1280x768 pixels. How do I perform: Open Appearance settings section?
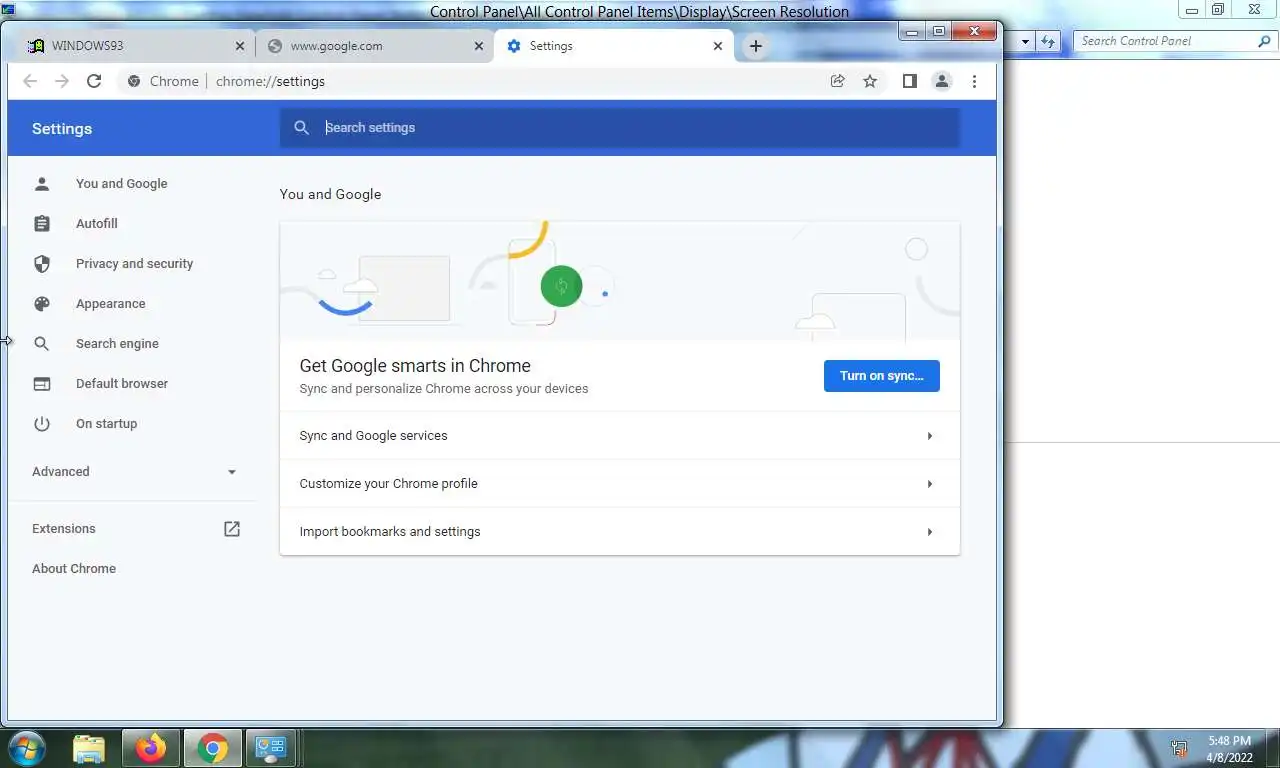tap(110, 304)
